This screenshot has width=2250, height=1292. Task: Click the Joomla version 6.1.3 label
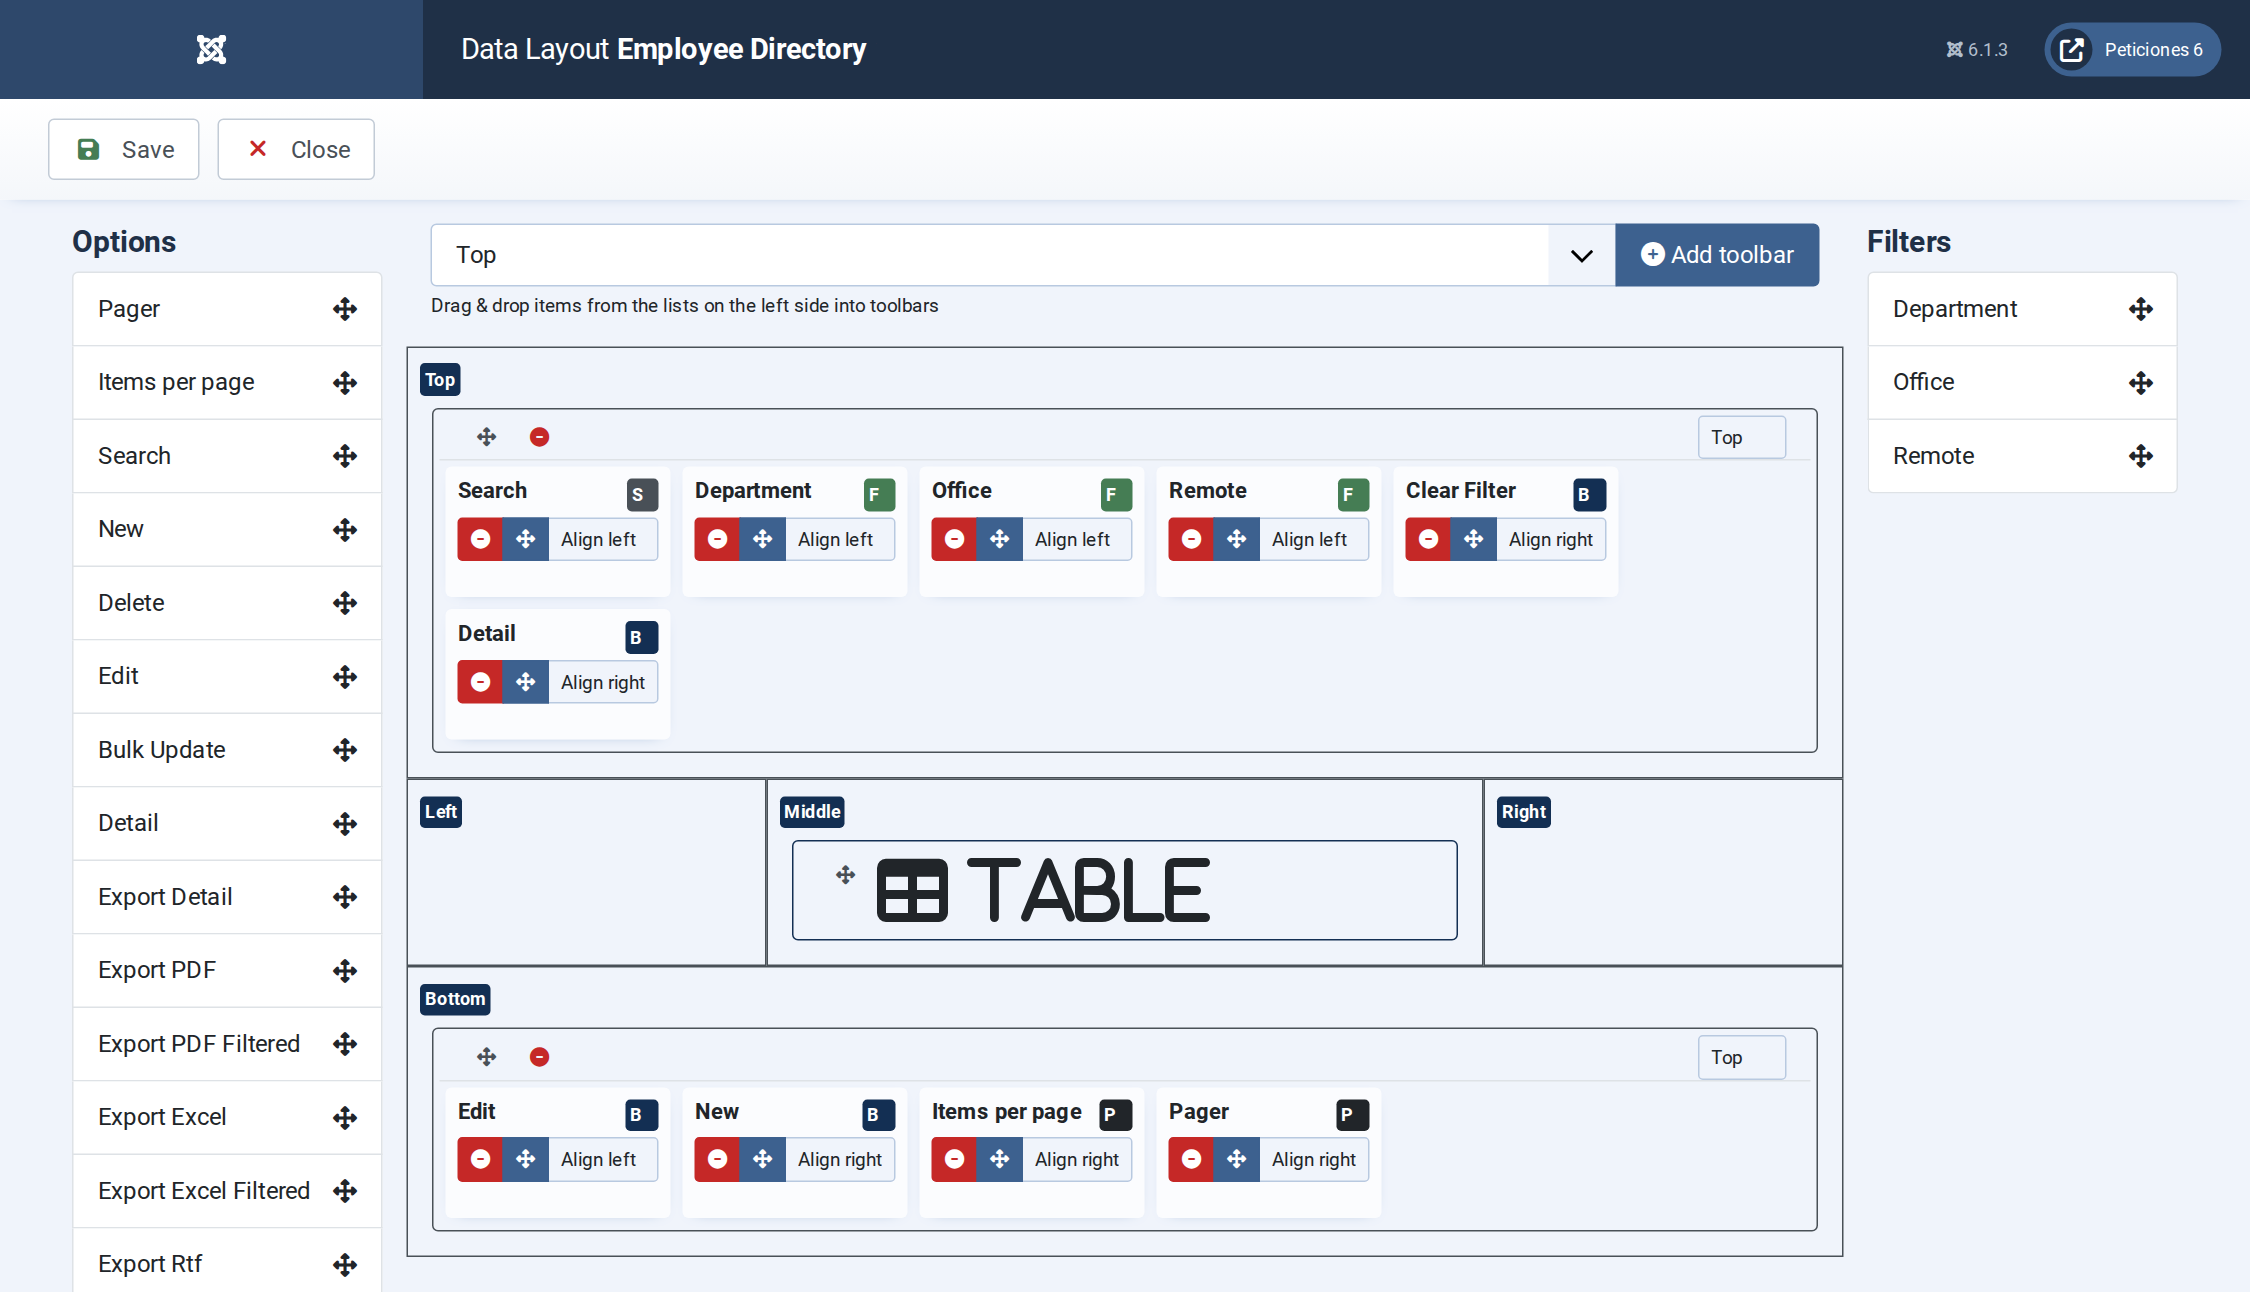pos(1976,49)
